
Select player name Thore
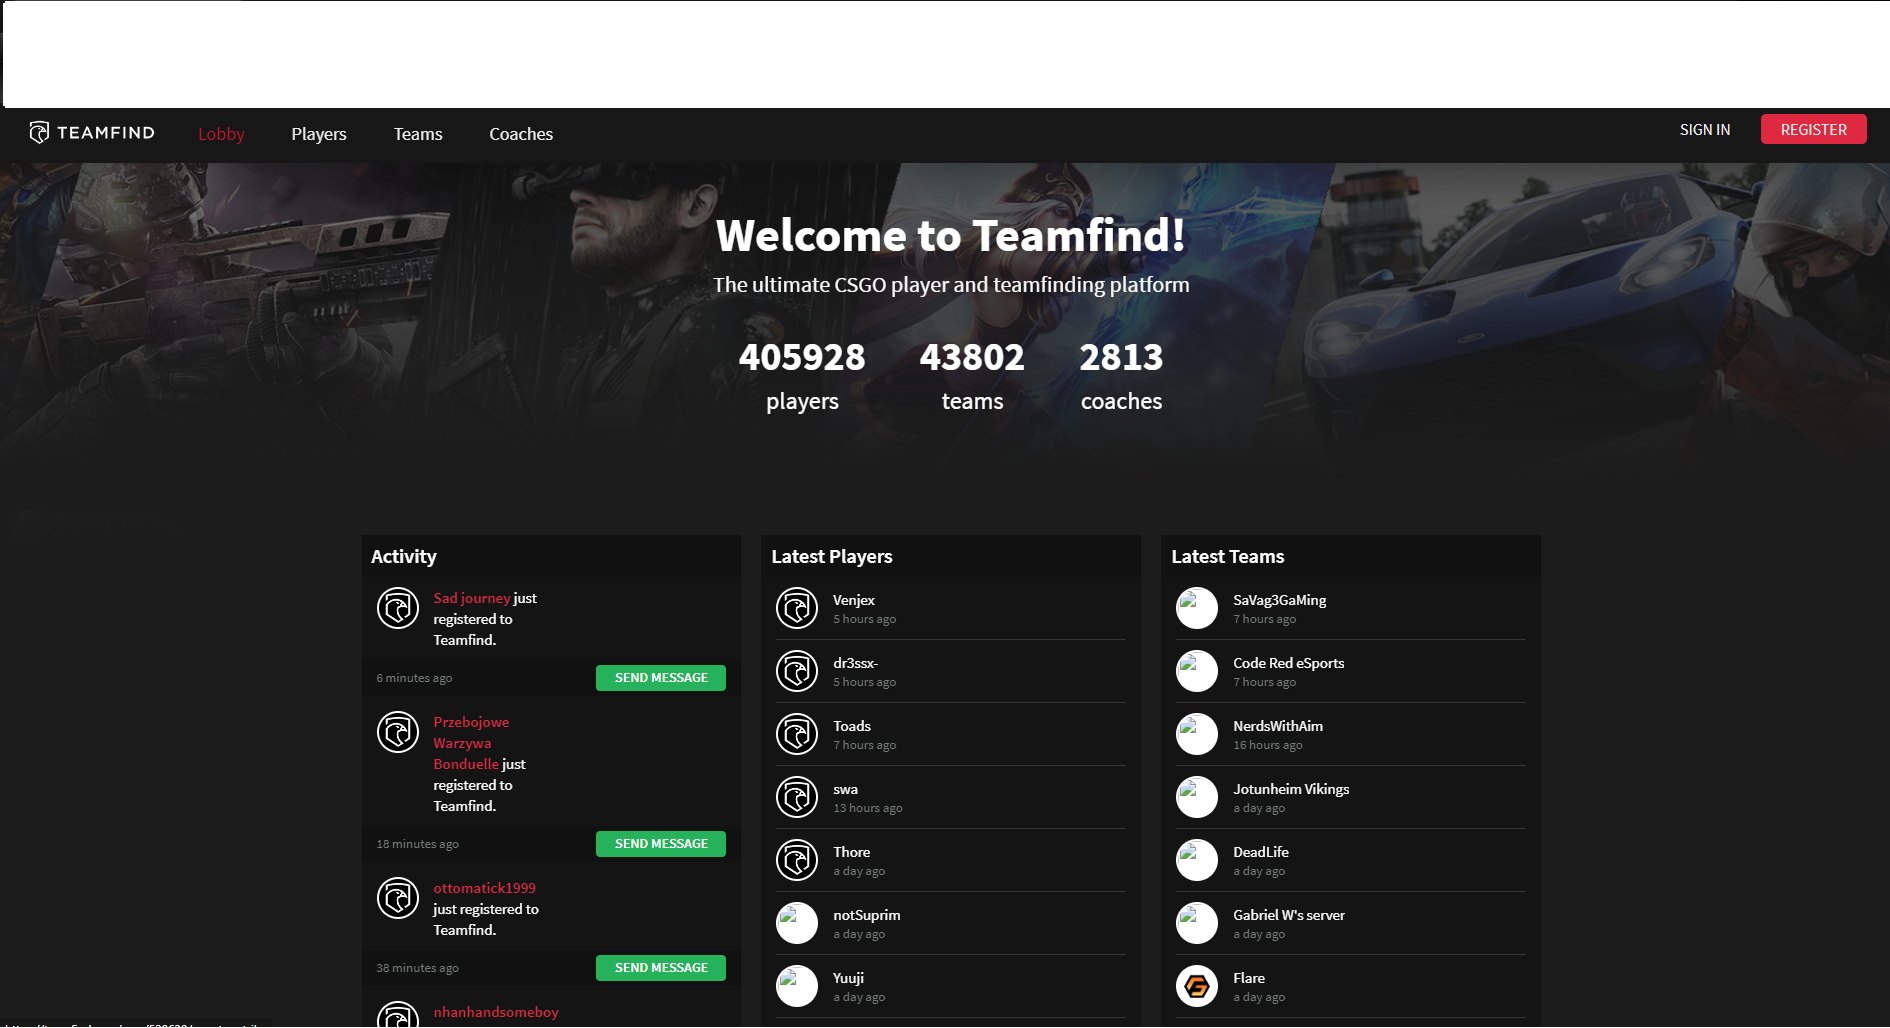[852, 852]
